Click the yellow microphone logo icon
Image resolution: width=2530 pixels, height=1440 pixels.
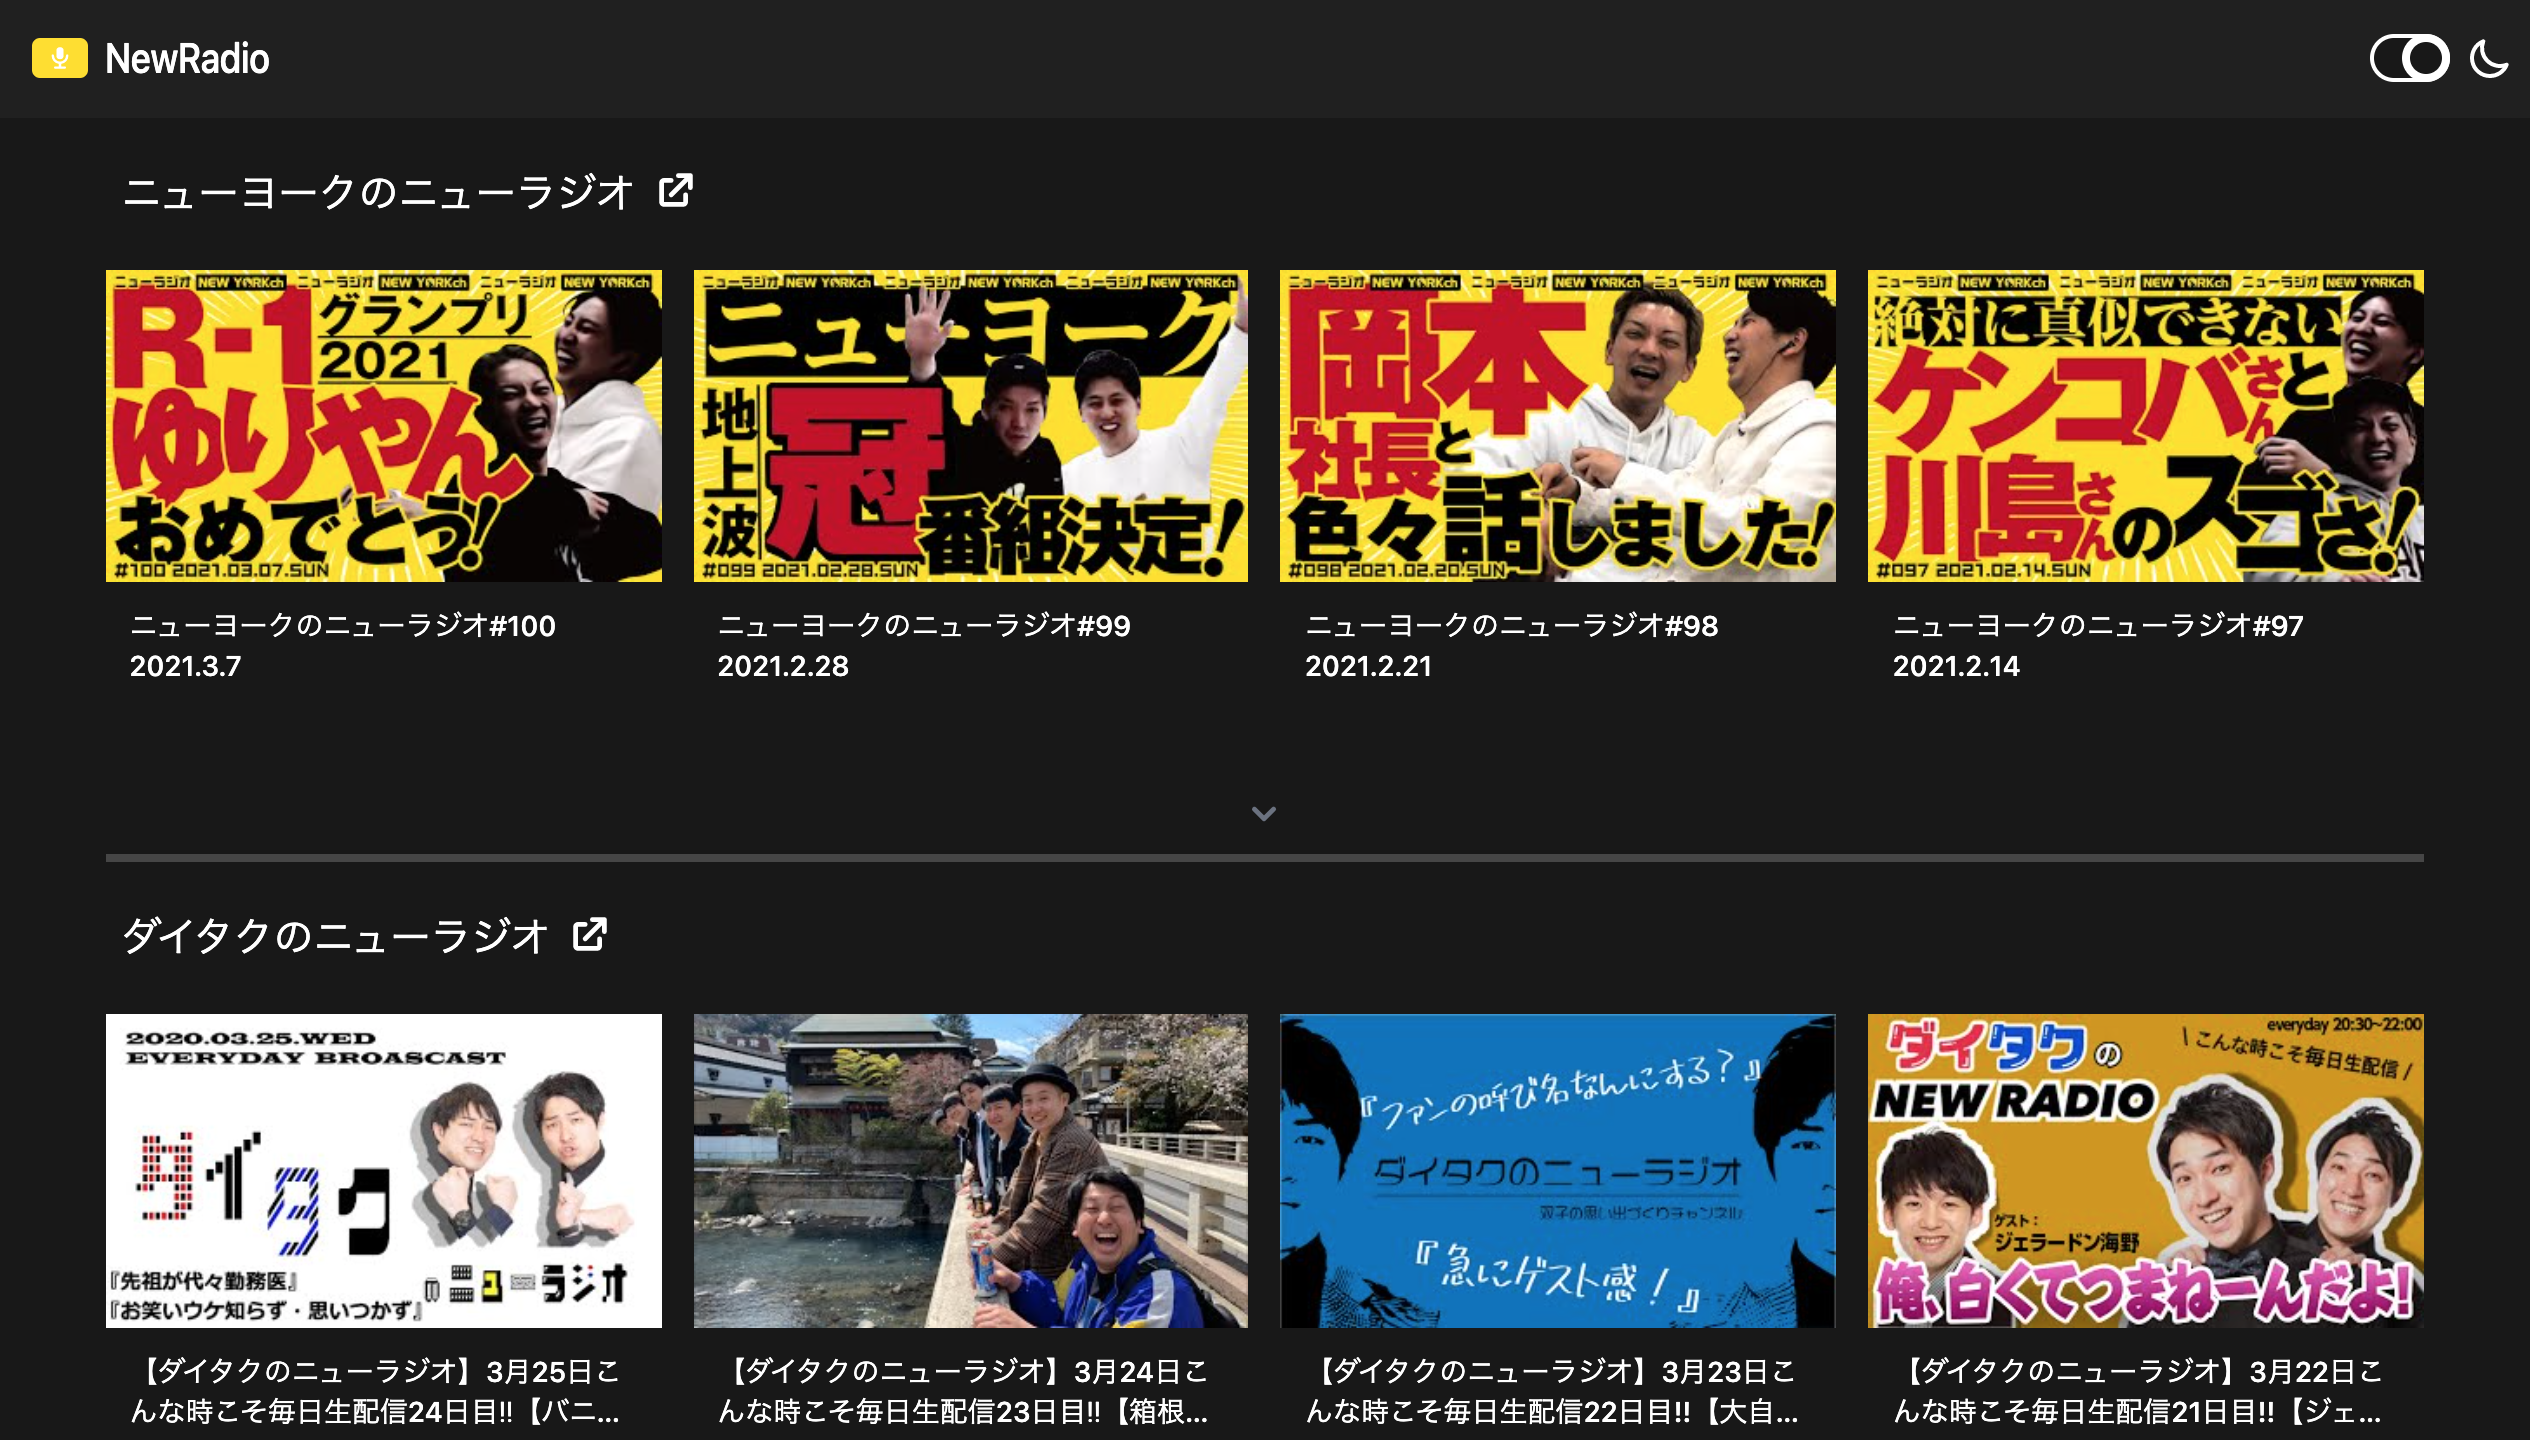60,58
